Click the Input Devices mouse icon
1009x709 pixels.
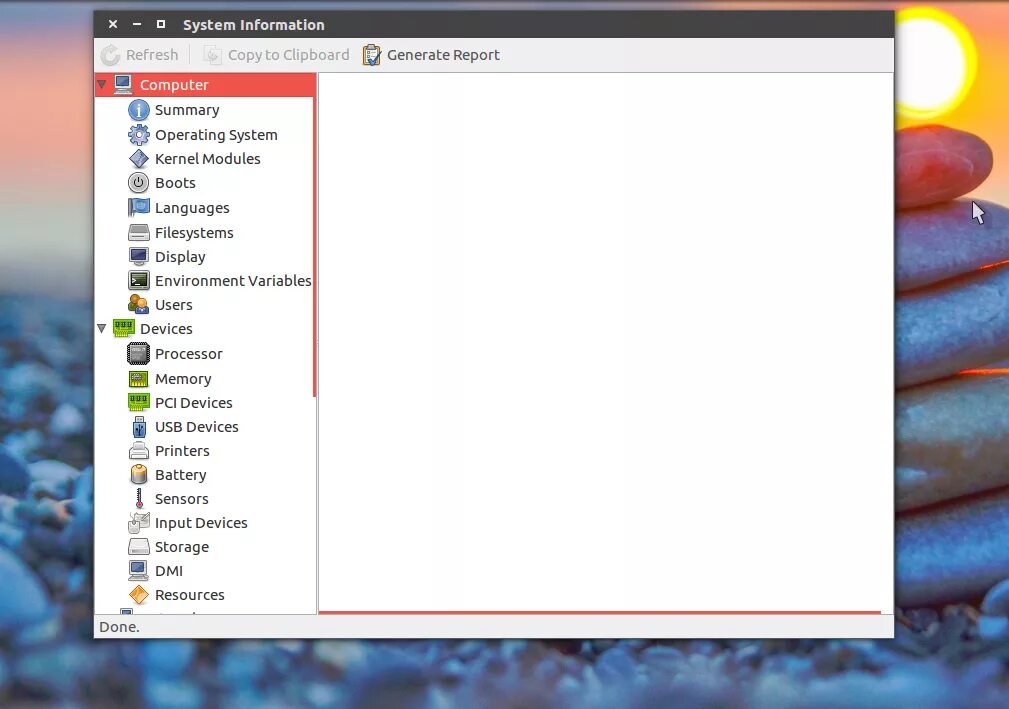(x=138, y=522)
